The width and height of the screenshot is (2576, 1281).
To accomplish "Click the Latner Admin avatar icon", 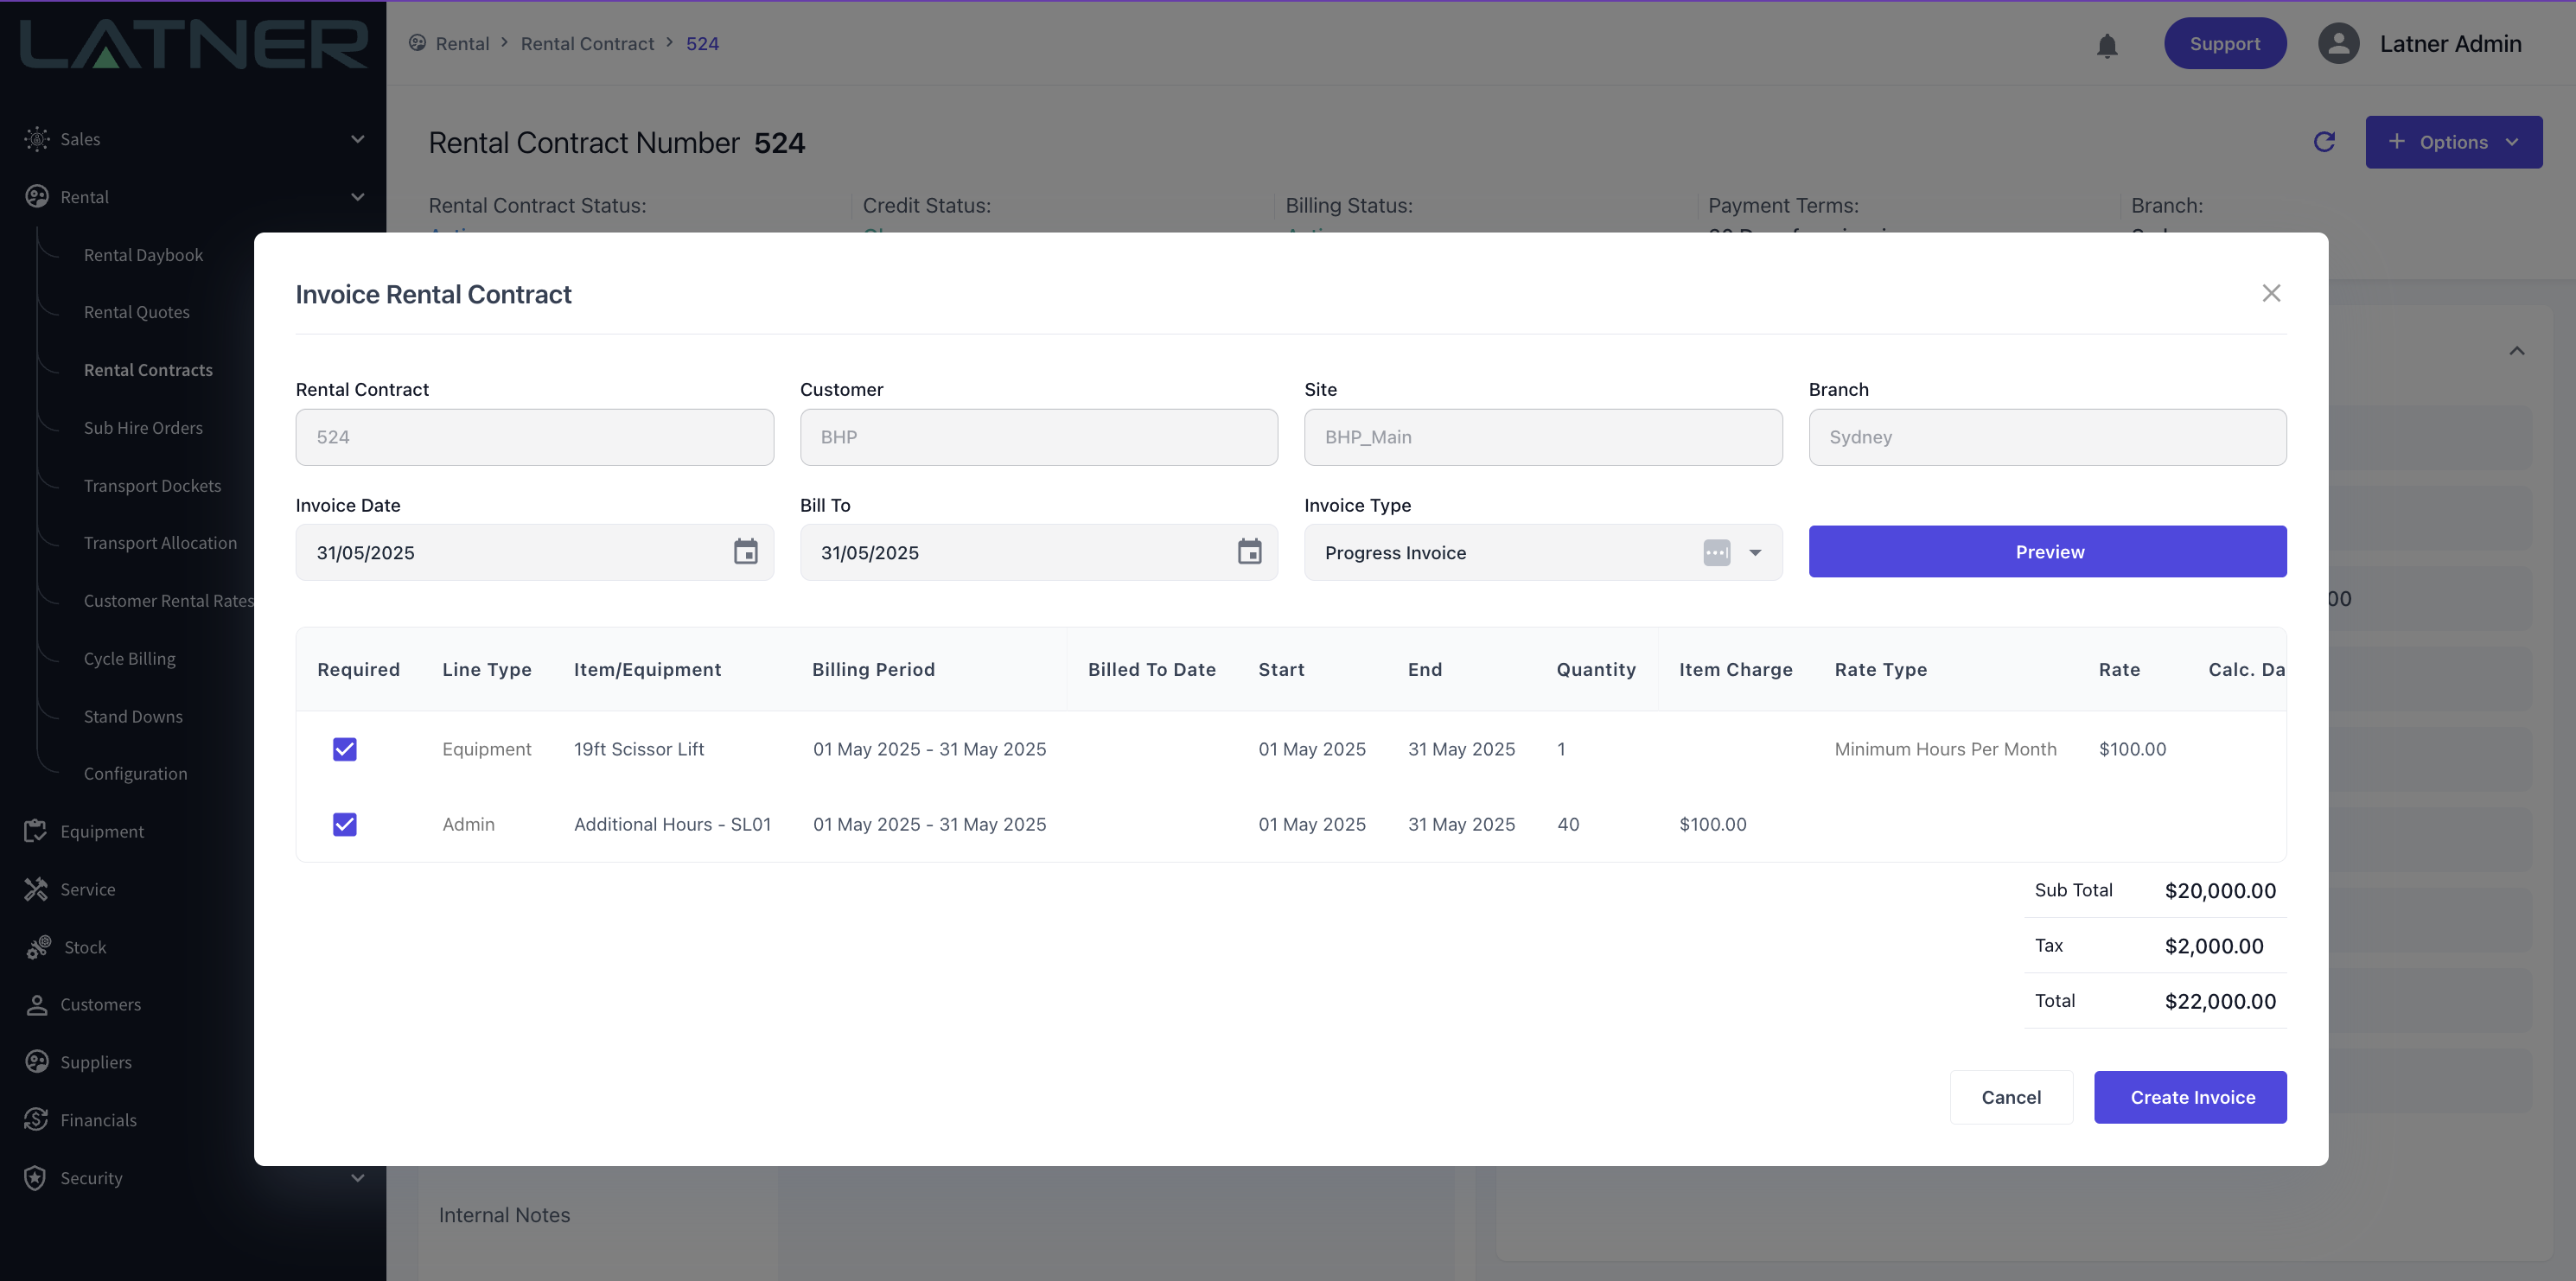I will pos(2338,44).
